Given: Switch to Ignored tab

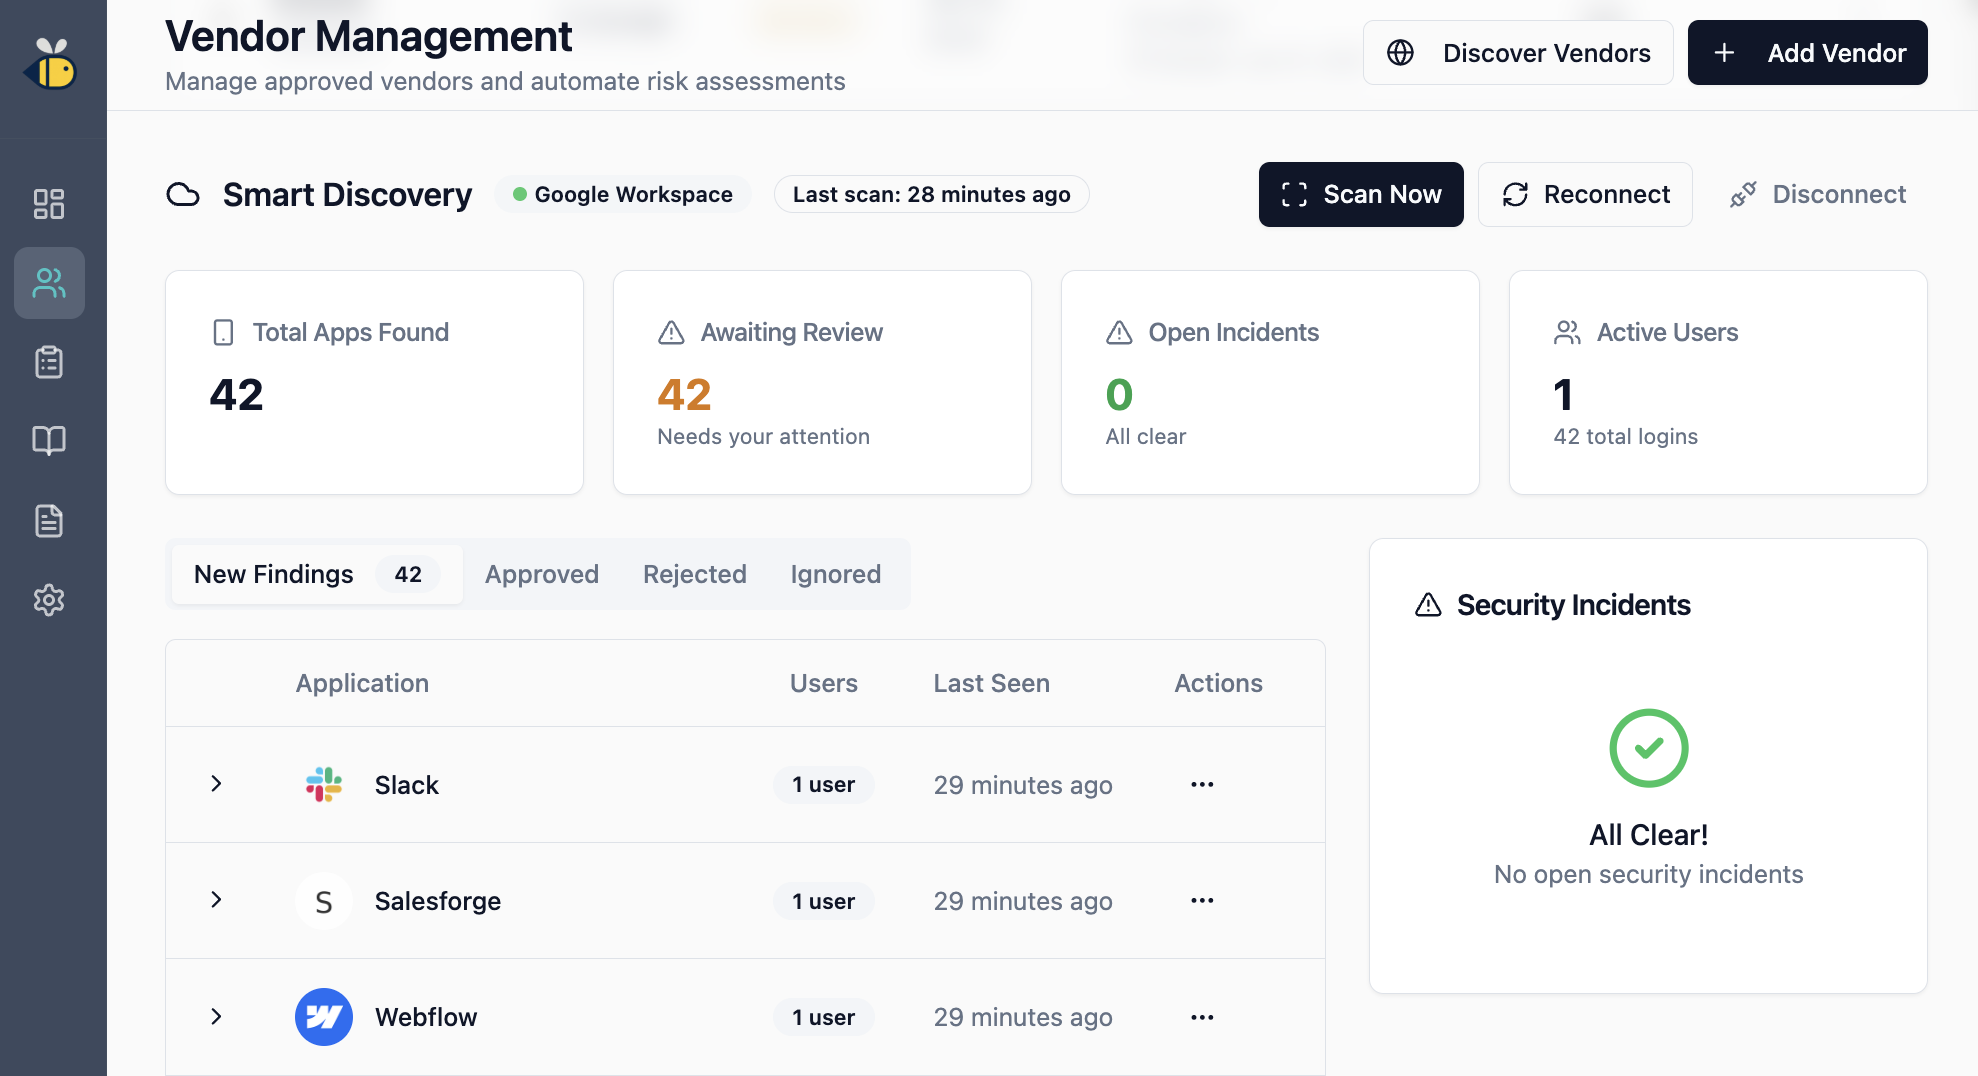Looking at the screenshot, I should tap(836, 574).
